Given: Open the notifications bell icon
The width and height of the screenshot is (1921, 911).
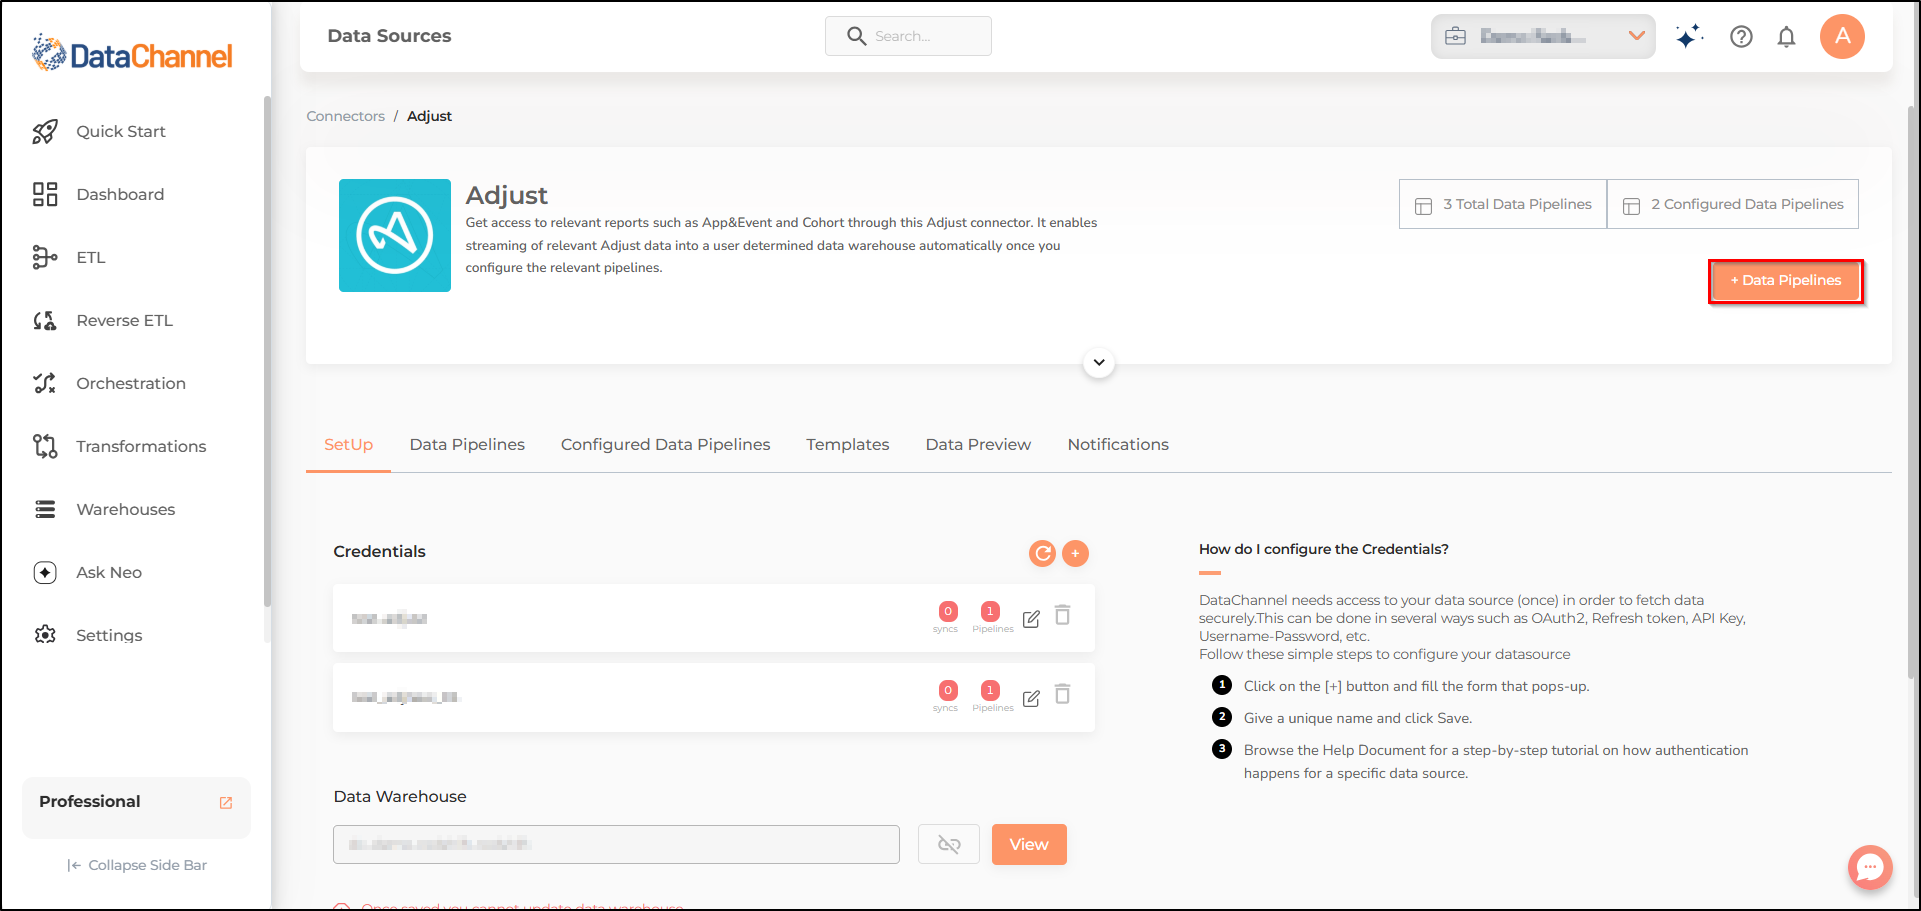Looking at the screenshot, I should point(1786,37).
